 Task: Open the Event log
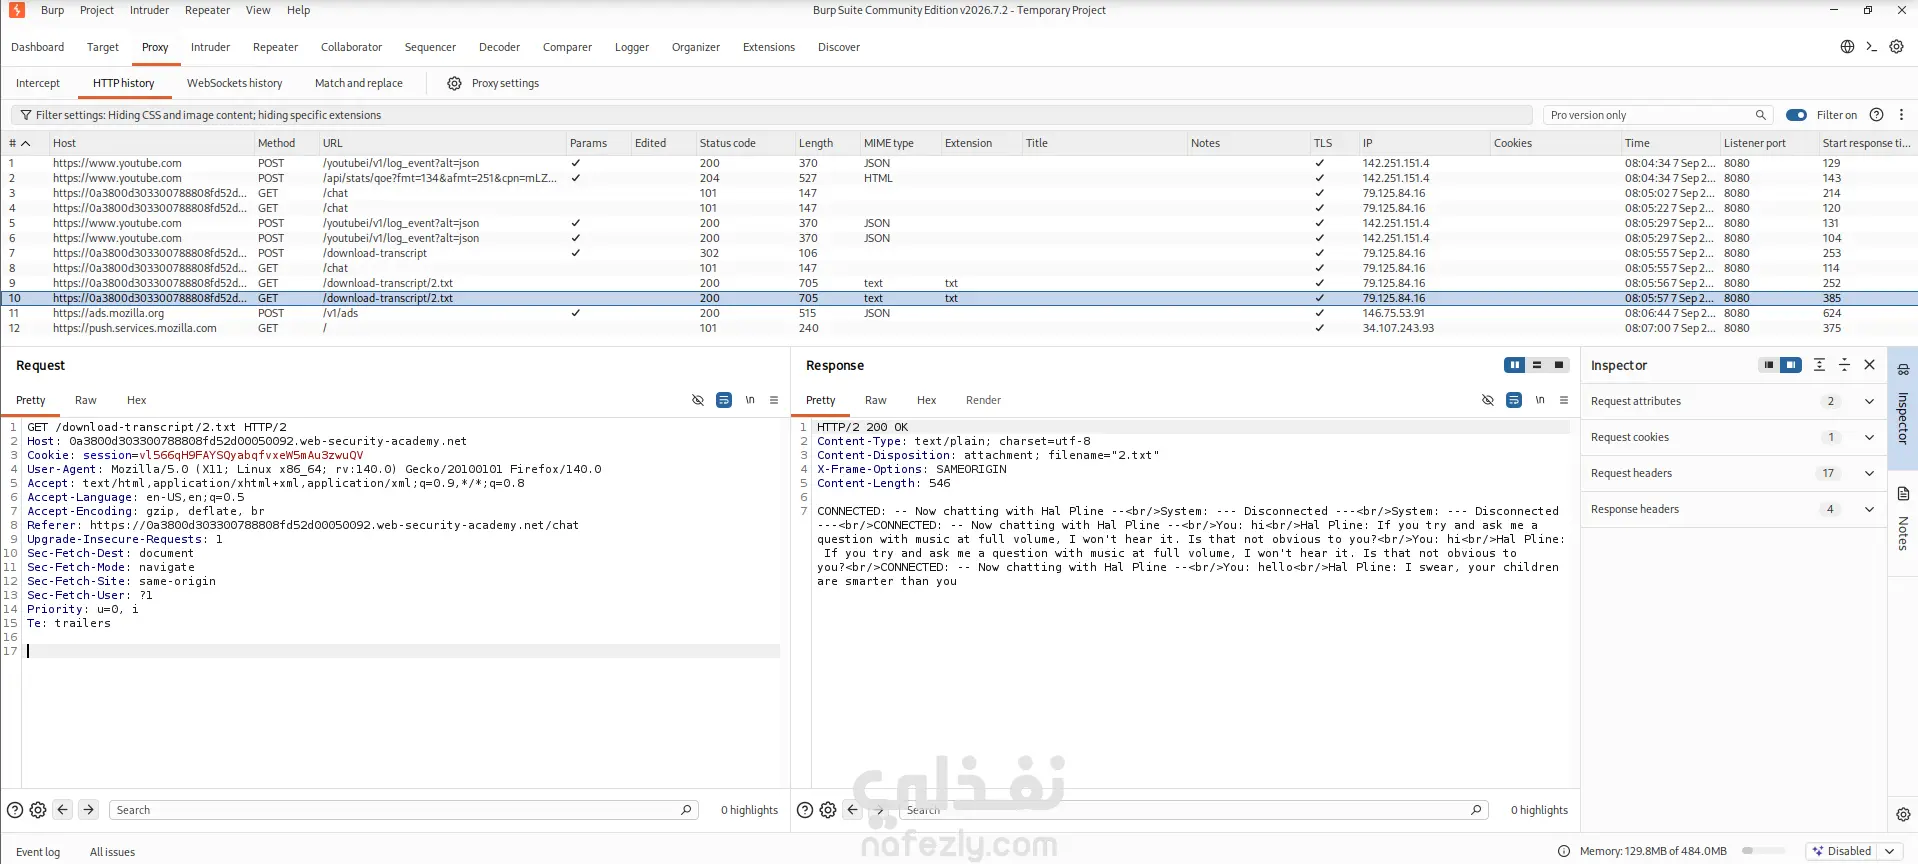click(x=38, y=852)
